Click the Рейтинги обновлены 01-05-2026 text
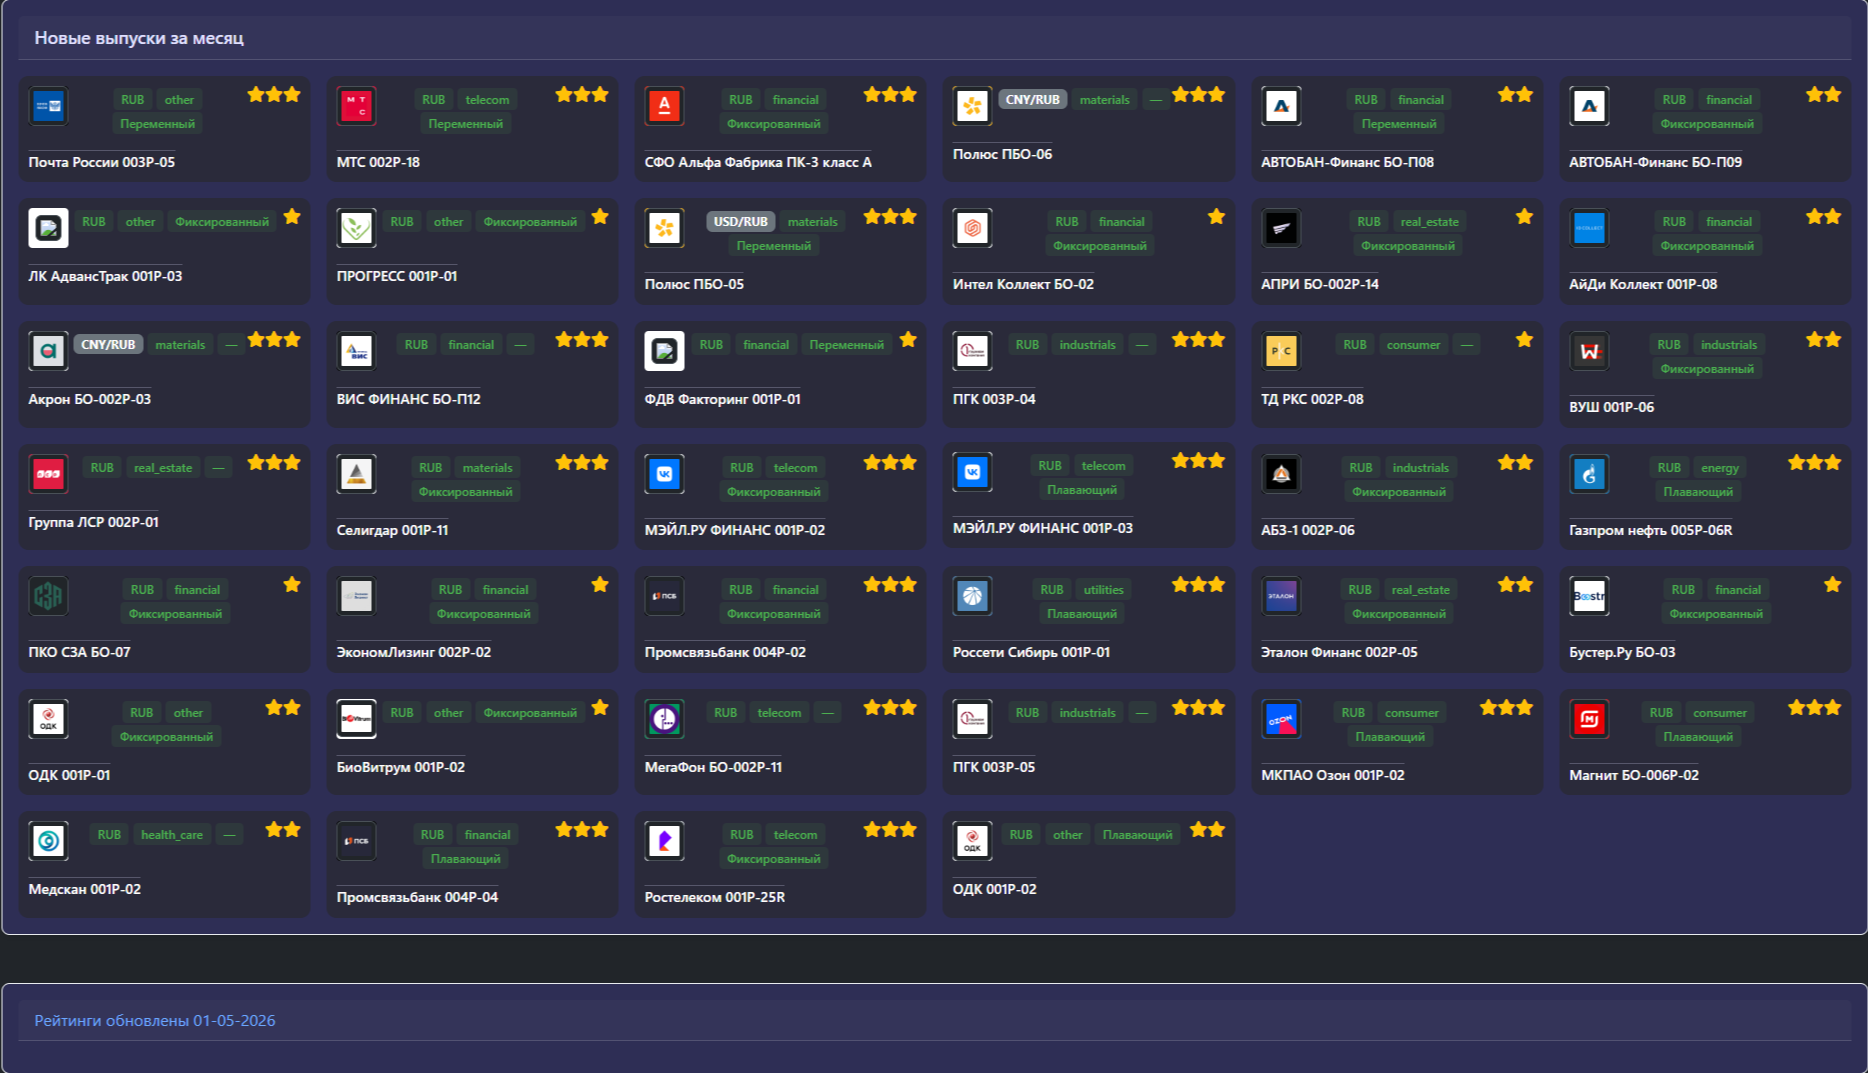1868x1073 pixels. point(155,1021)
